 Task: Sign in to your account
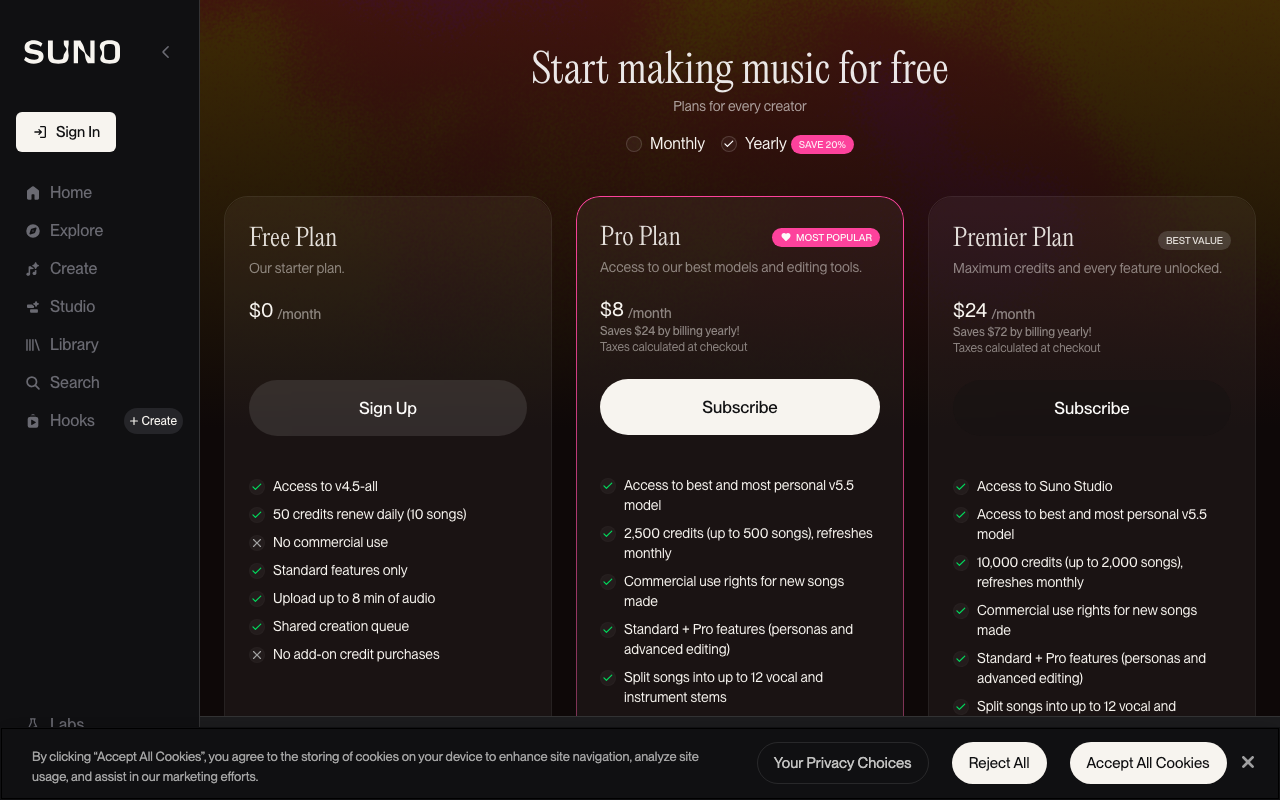(65, 131)
